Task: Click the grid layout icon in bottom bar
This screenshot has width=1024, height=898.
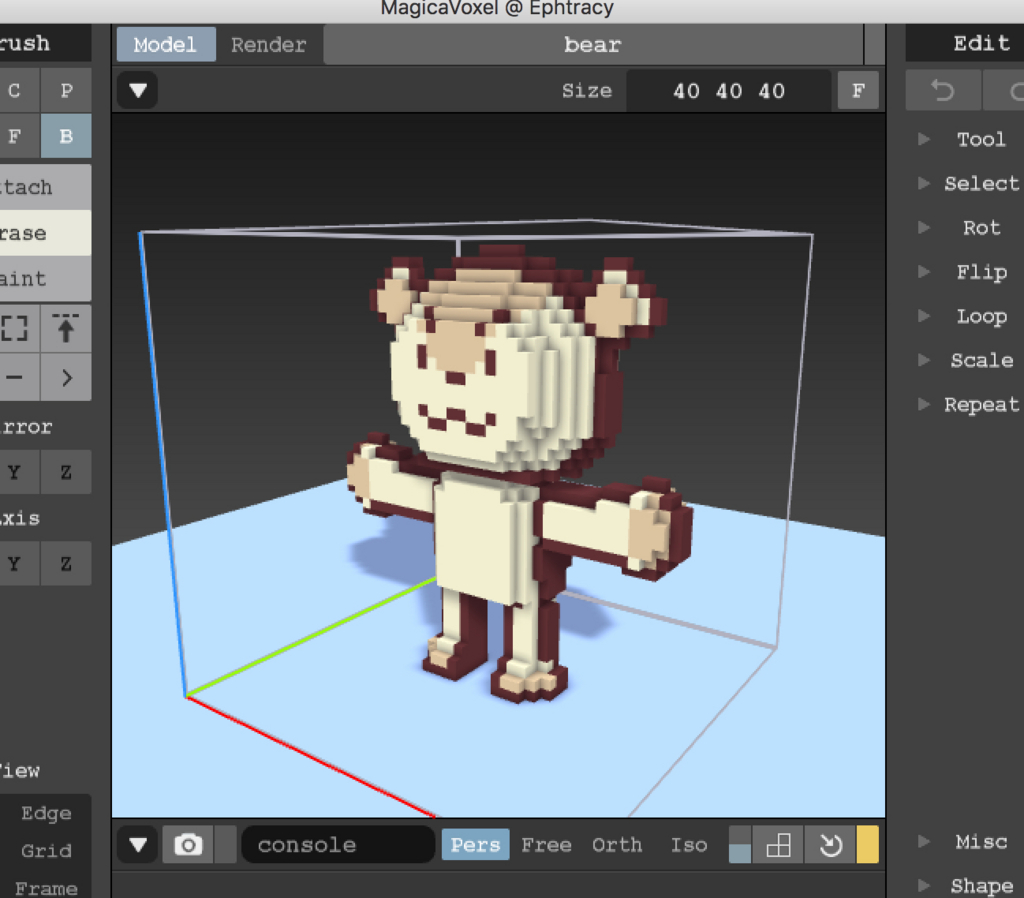Action: (x=778, y=844)
